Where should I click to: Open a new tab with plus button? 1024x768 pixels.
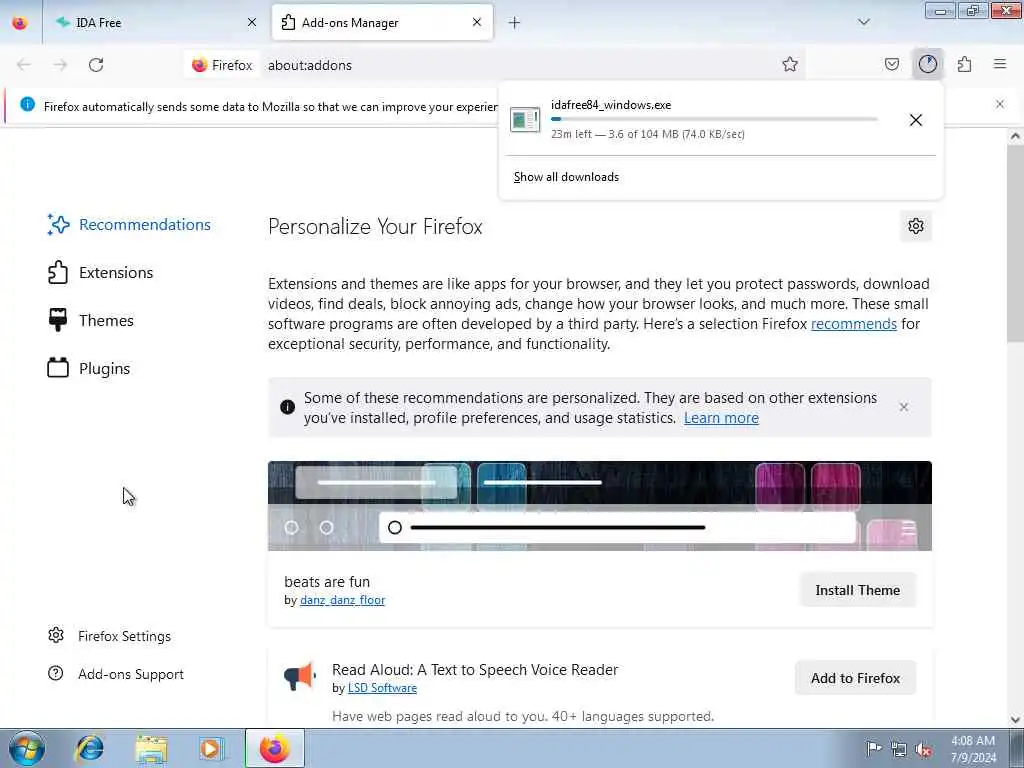coord(515,23)
